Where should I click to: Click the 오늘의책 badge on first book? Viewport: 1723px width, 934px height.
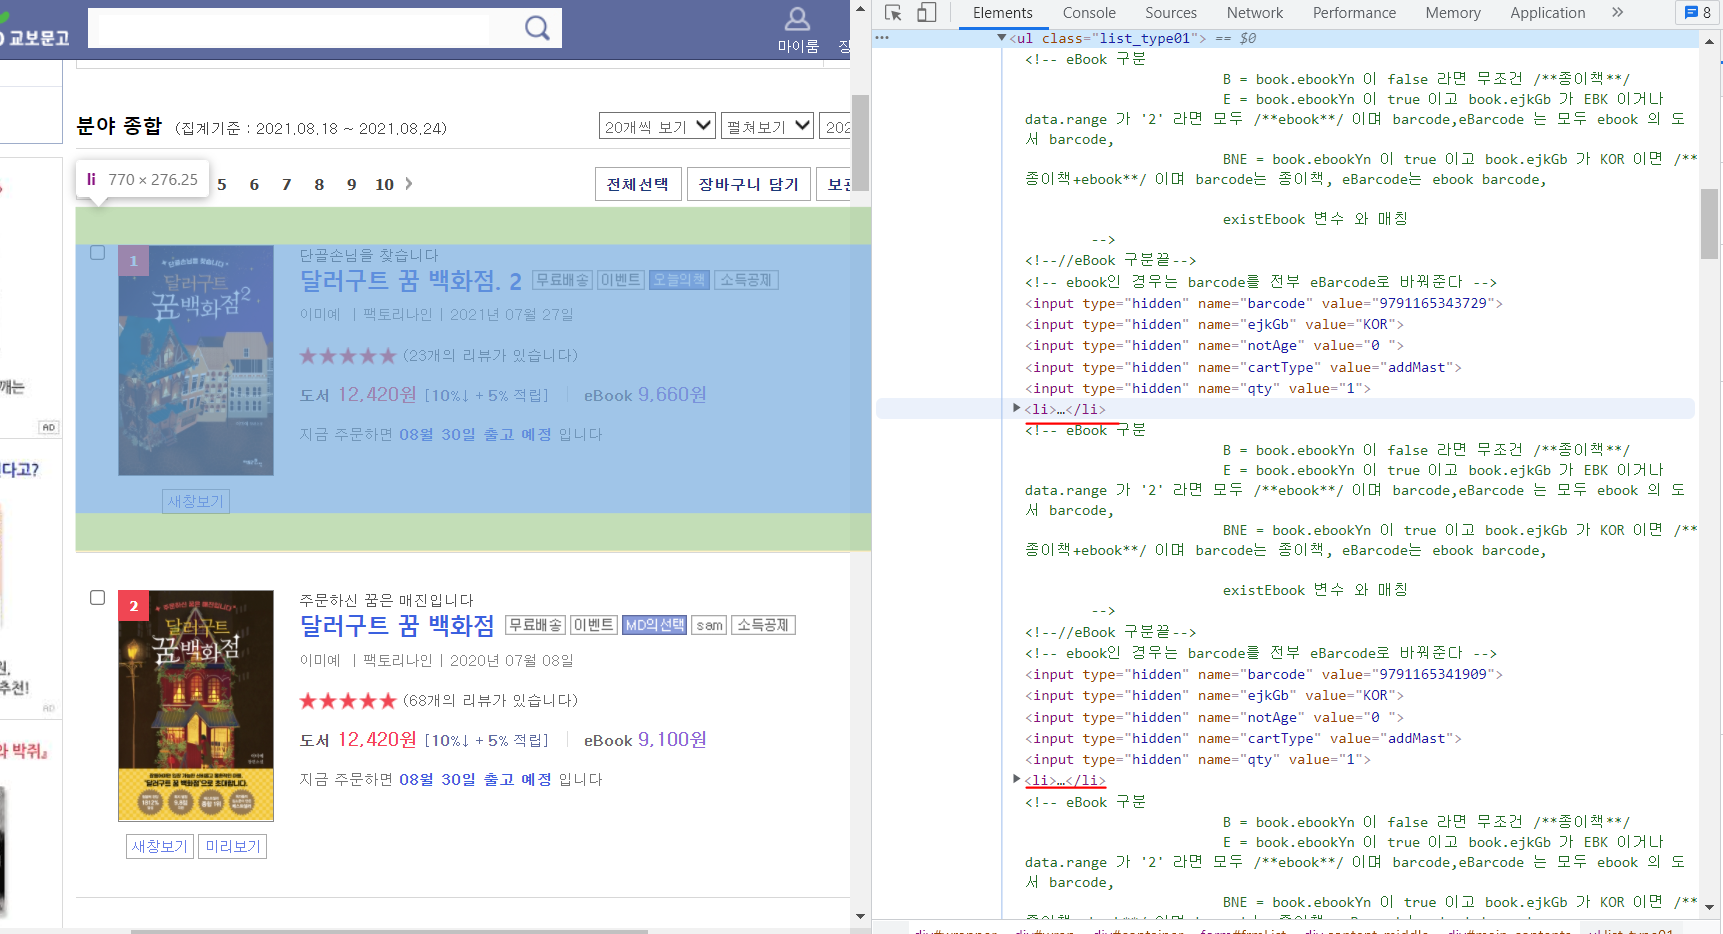click(679, 280)
